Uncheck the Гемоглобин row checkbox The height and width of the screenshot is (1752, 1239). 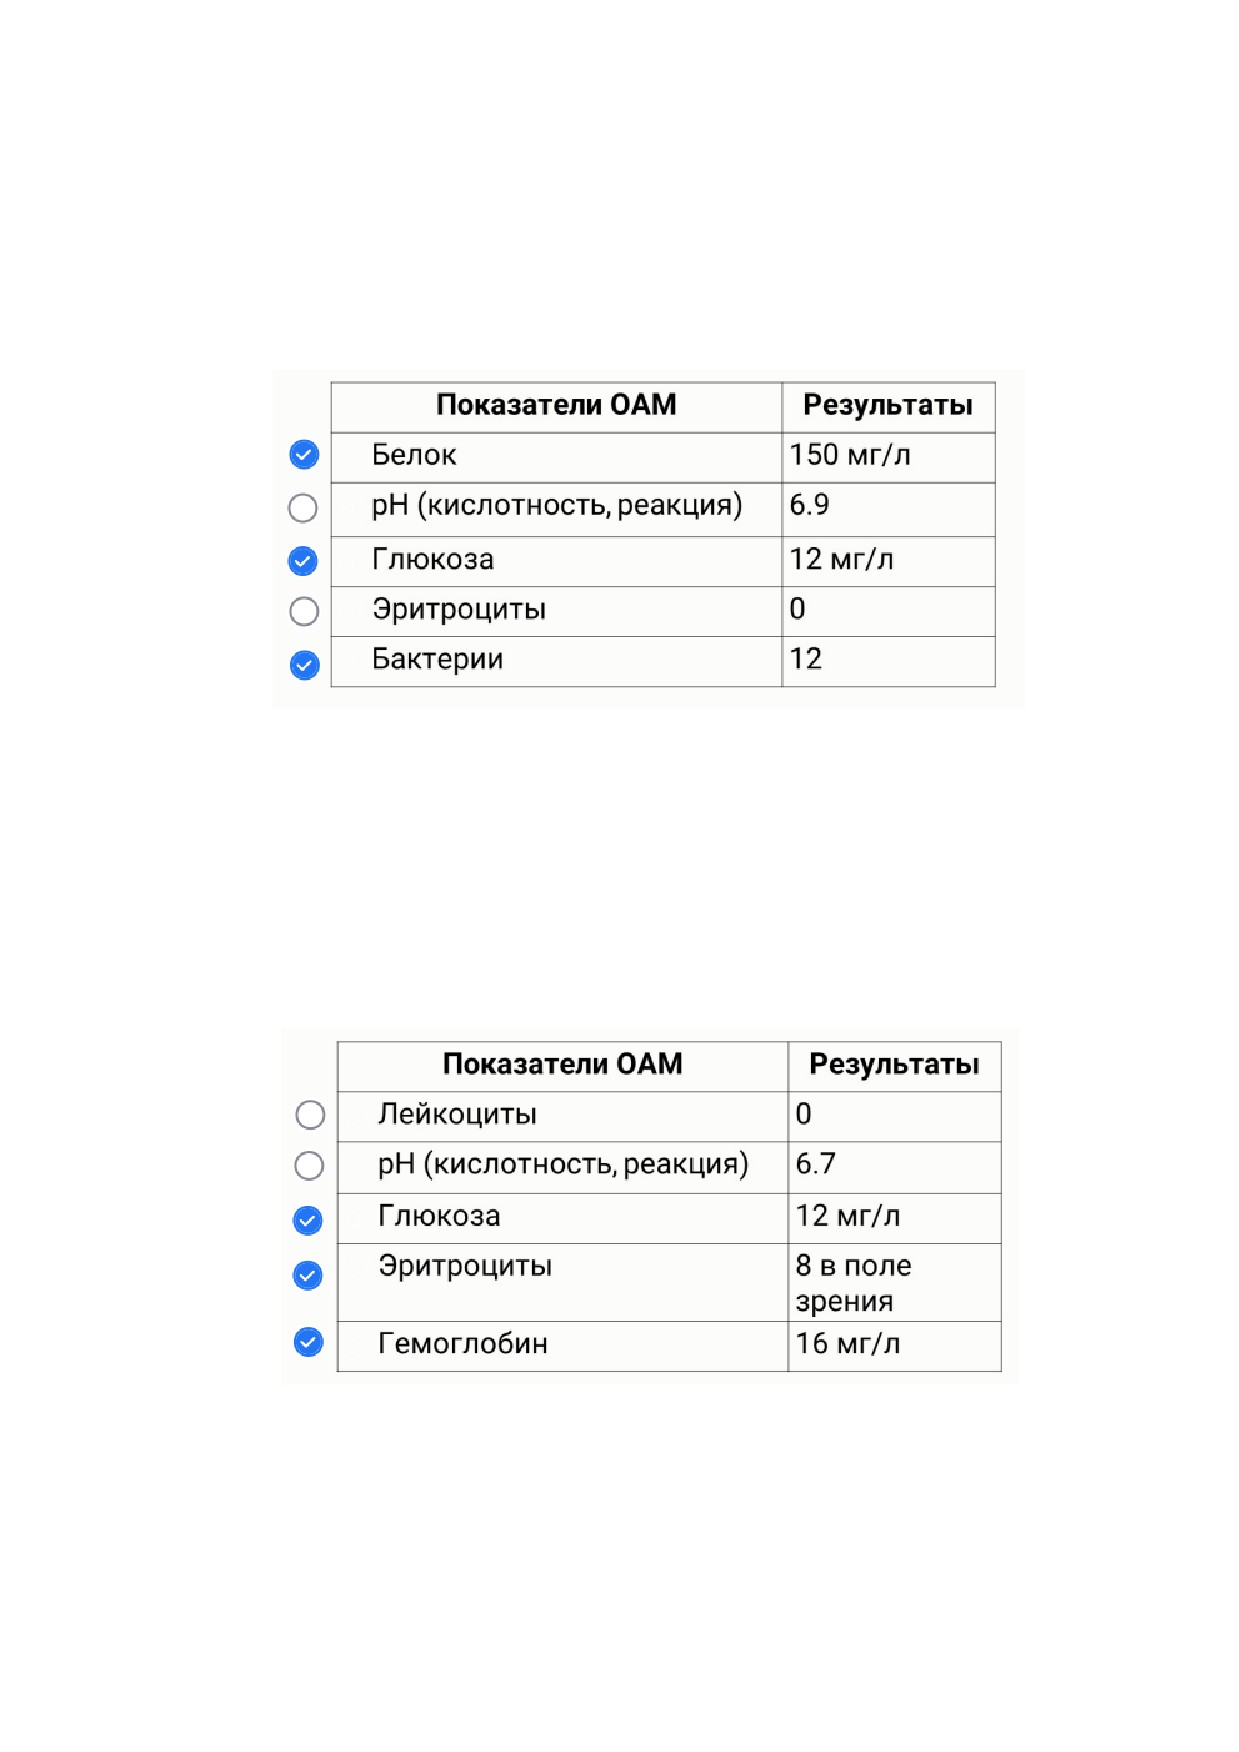309,1342
